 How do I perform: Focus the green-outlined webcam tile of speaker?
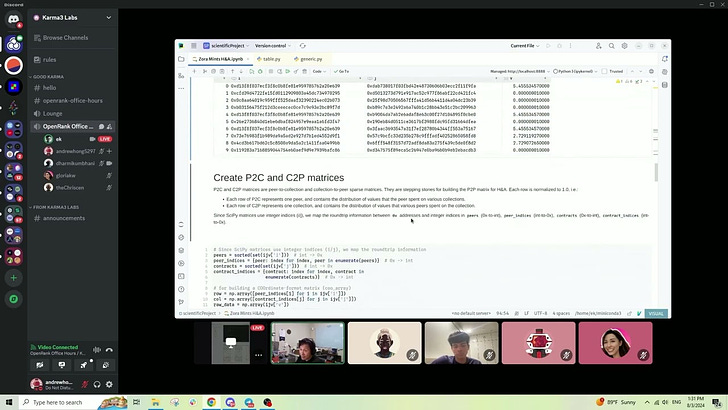(x=308, y=343)
